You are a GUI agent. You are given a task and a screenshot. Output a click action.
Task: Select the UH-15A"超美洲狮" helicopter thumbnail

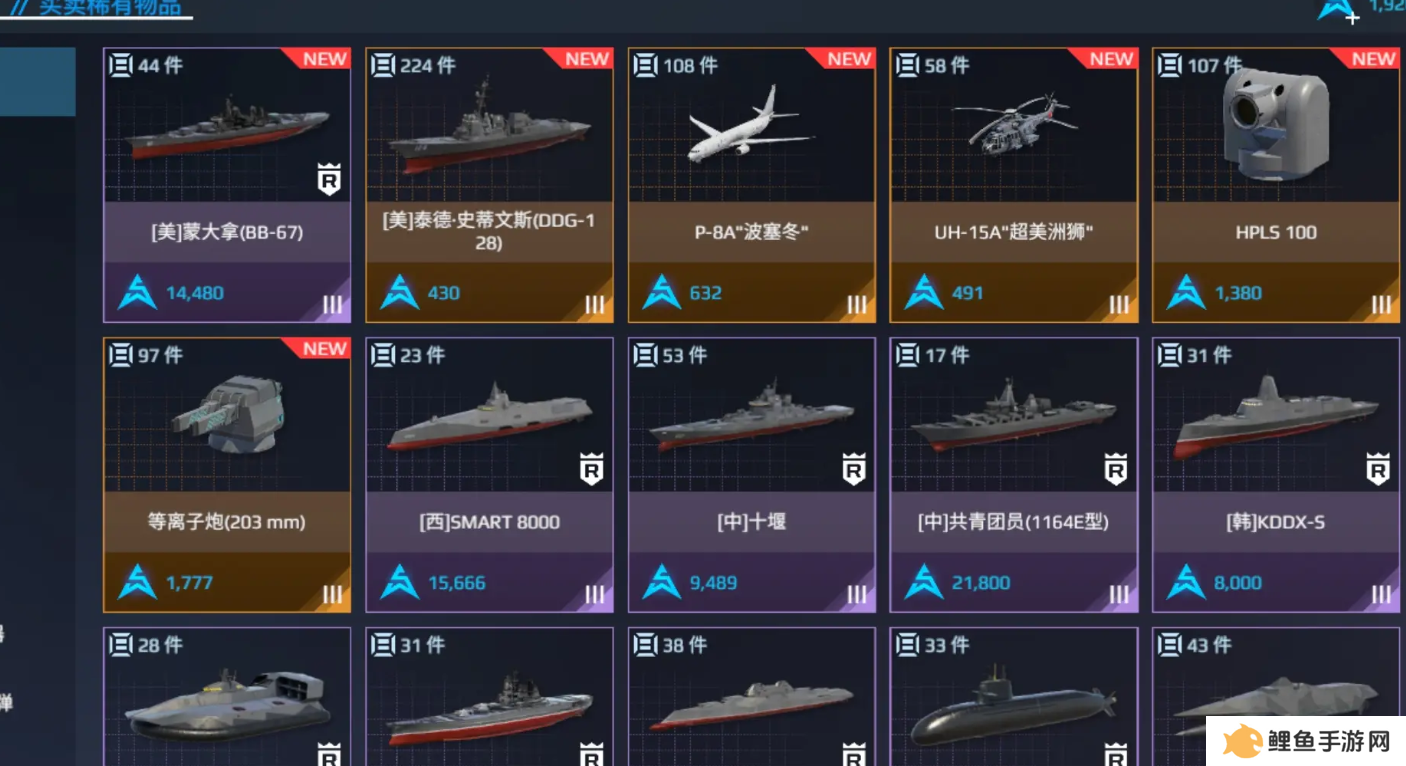point(1015,126)
